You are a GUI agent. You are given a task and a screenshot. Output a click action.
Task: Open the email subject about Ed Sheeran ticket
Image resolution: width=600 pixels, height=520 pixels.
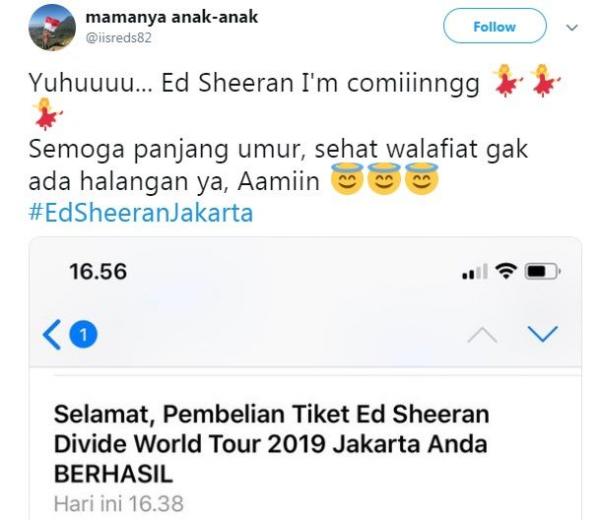click(271, 444)
